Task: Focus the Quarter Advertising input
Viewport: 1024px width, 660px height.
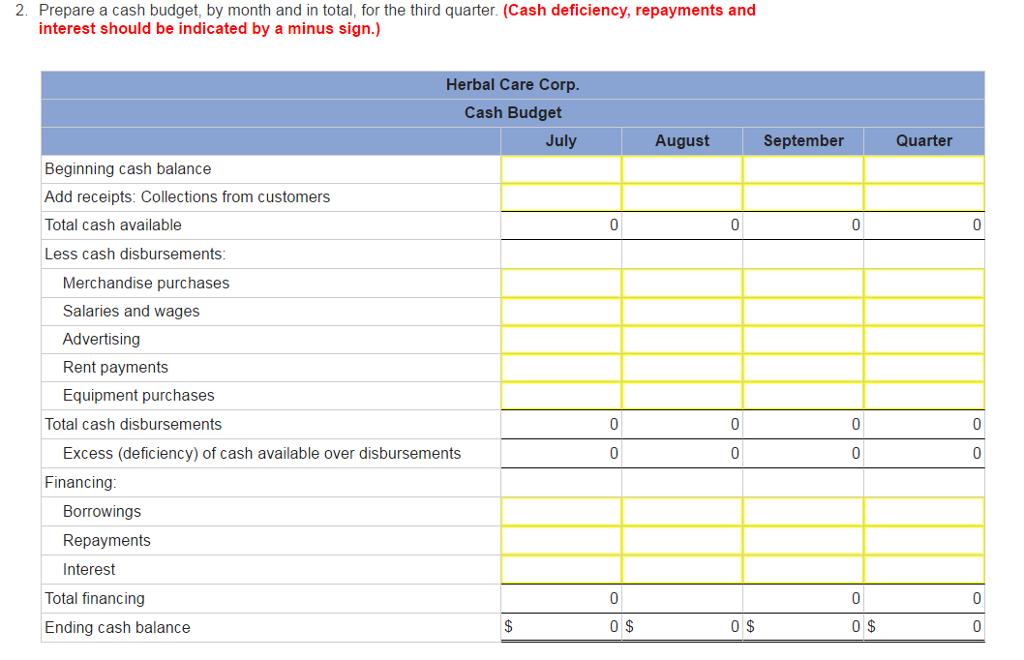Action: (924, 339)
